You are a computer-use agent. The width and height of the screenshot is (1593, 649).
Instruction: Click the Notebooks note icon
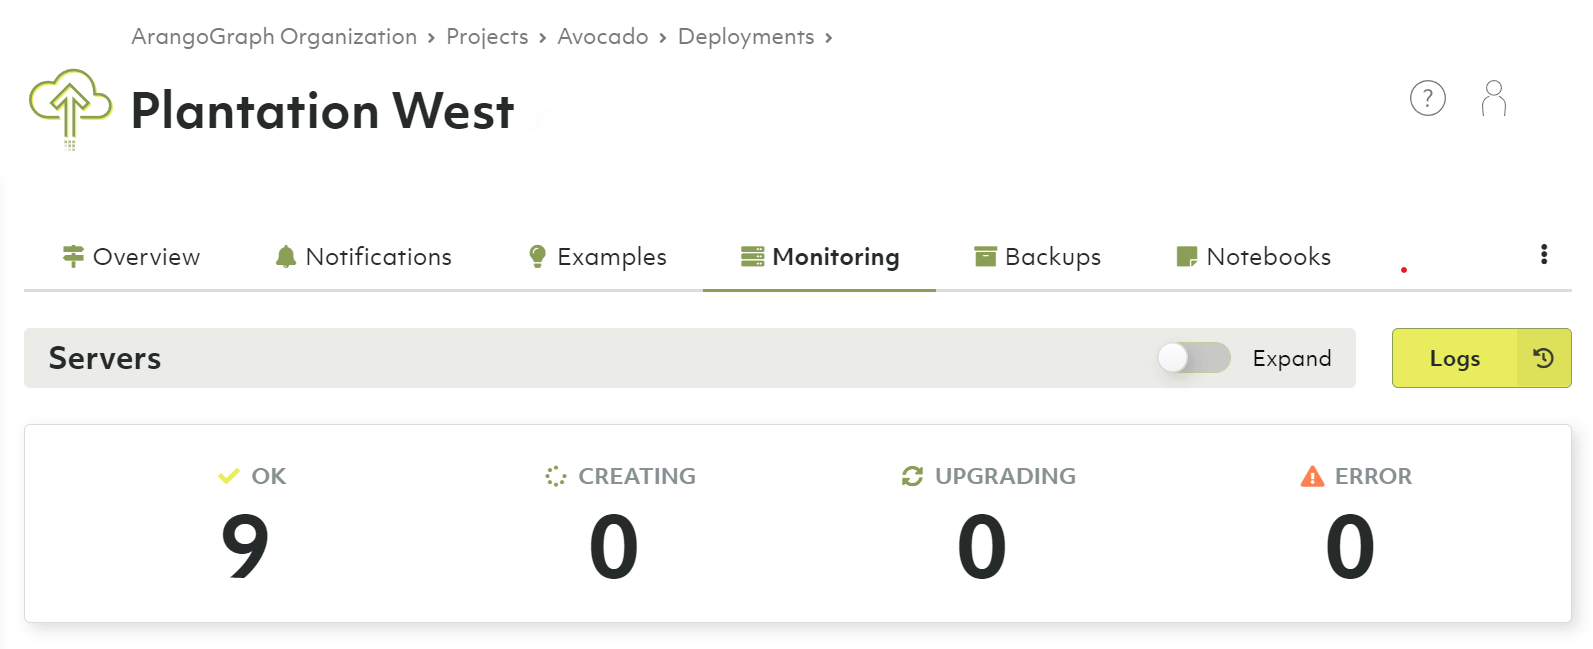tap(1187, 257)
